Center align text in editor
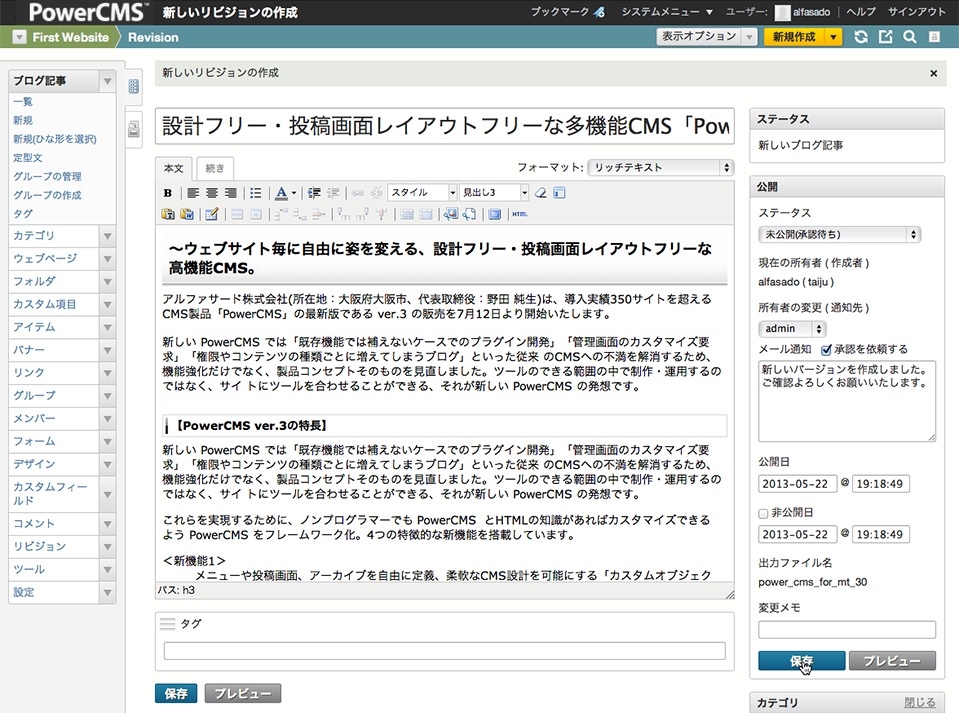The width and height of the screenshot is (959, 713). (x=212, y=193)
